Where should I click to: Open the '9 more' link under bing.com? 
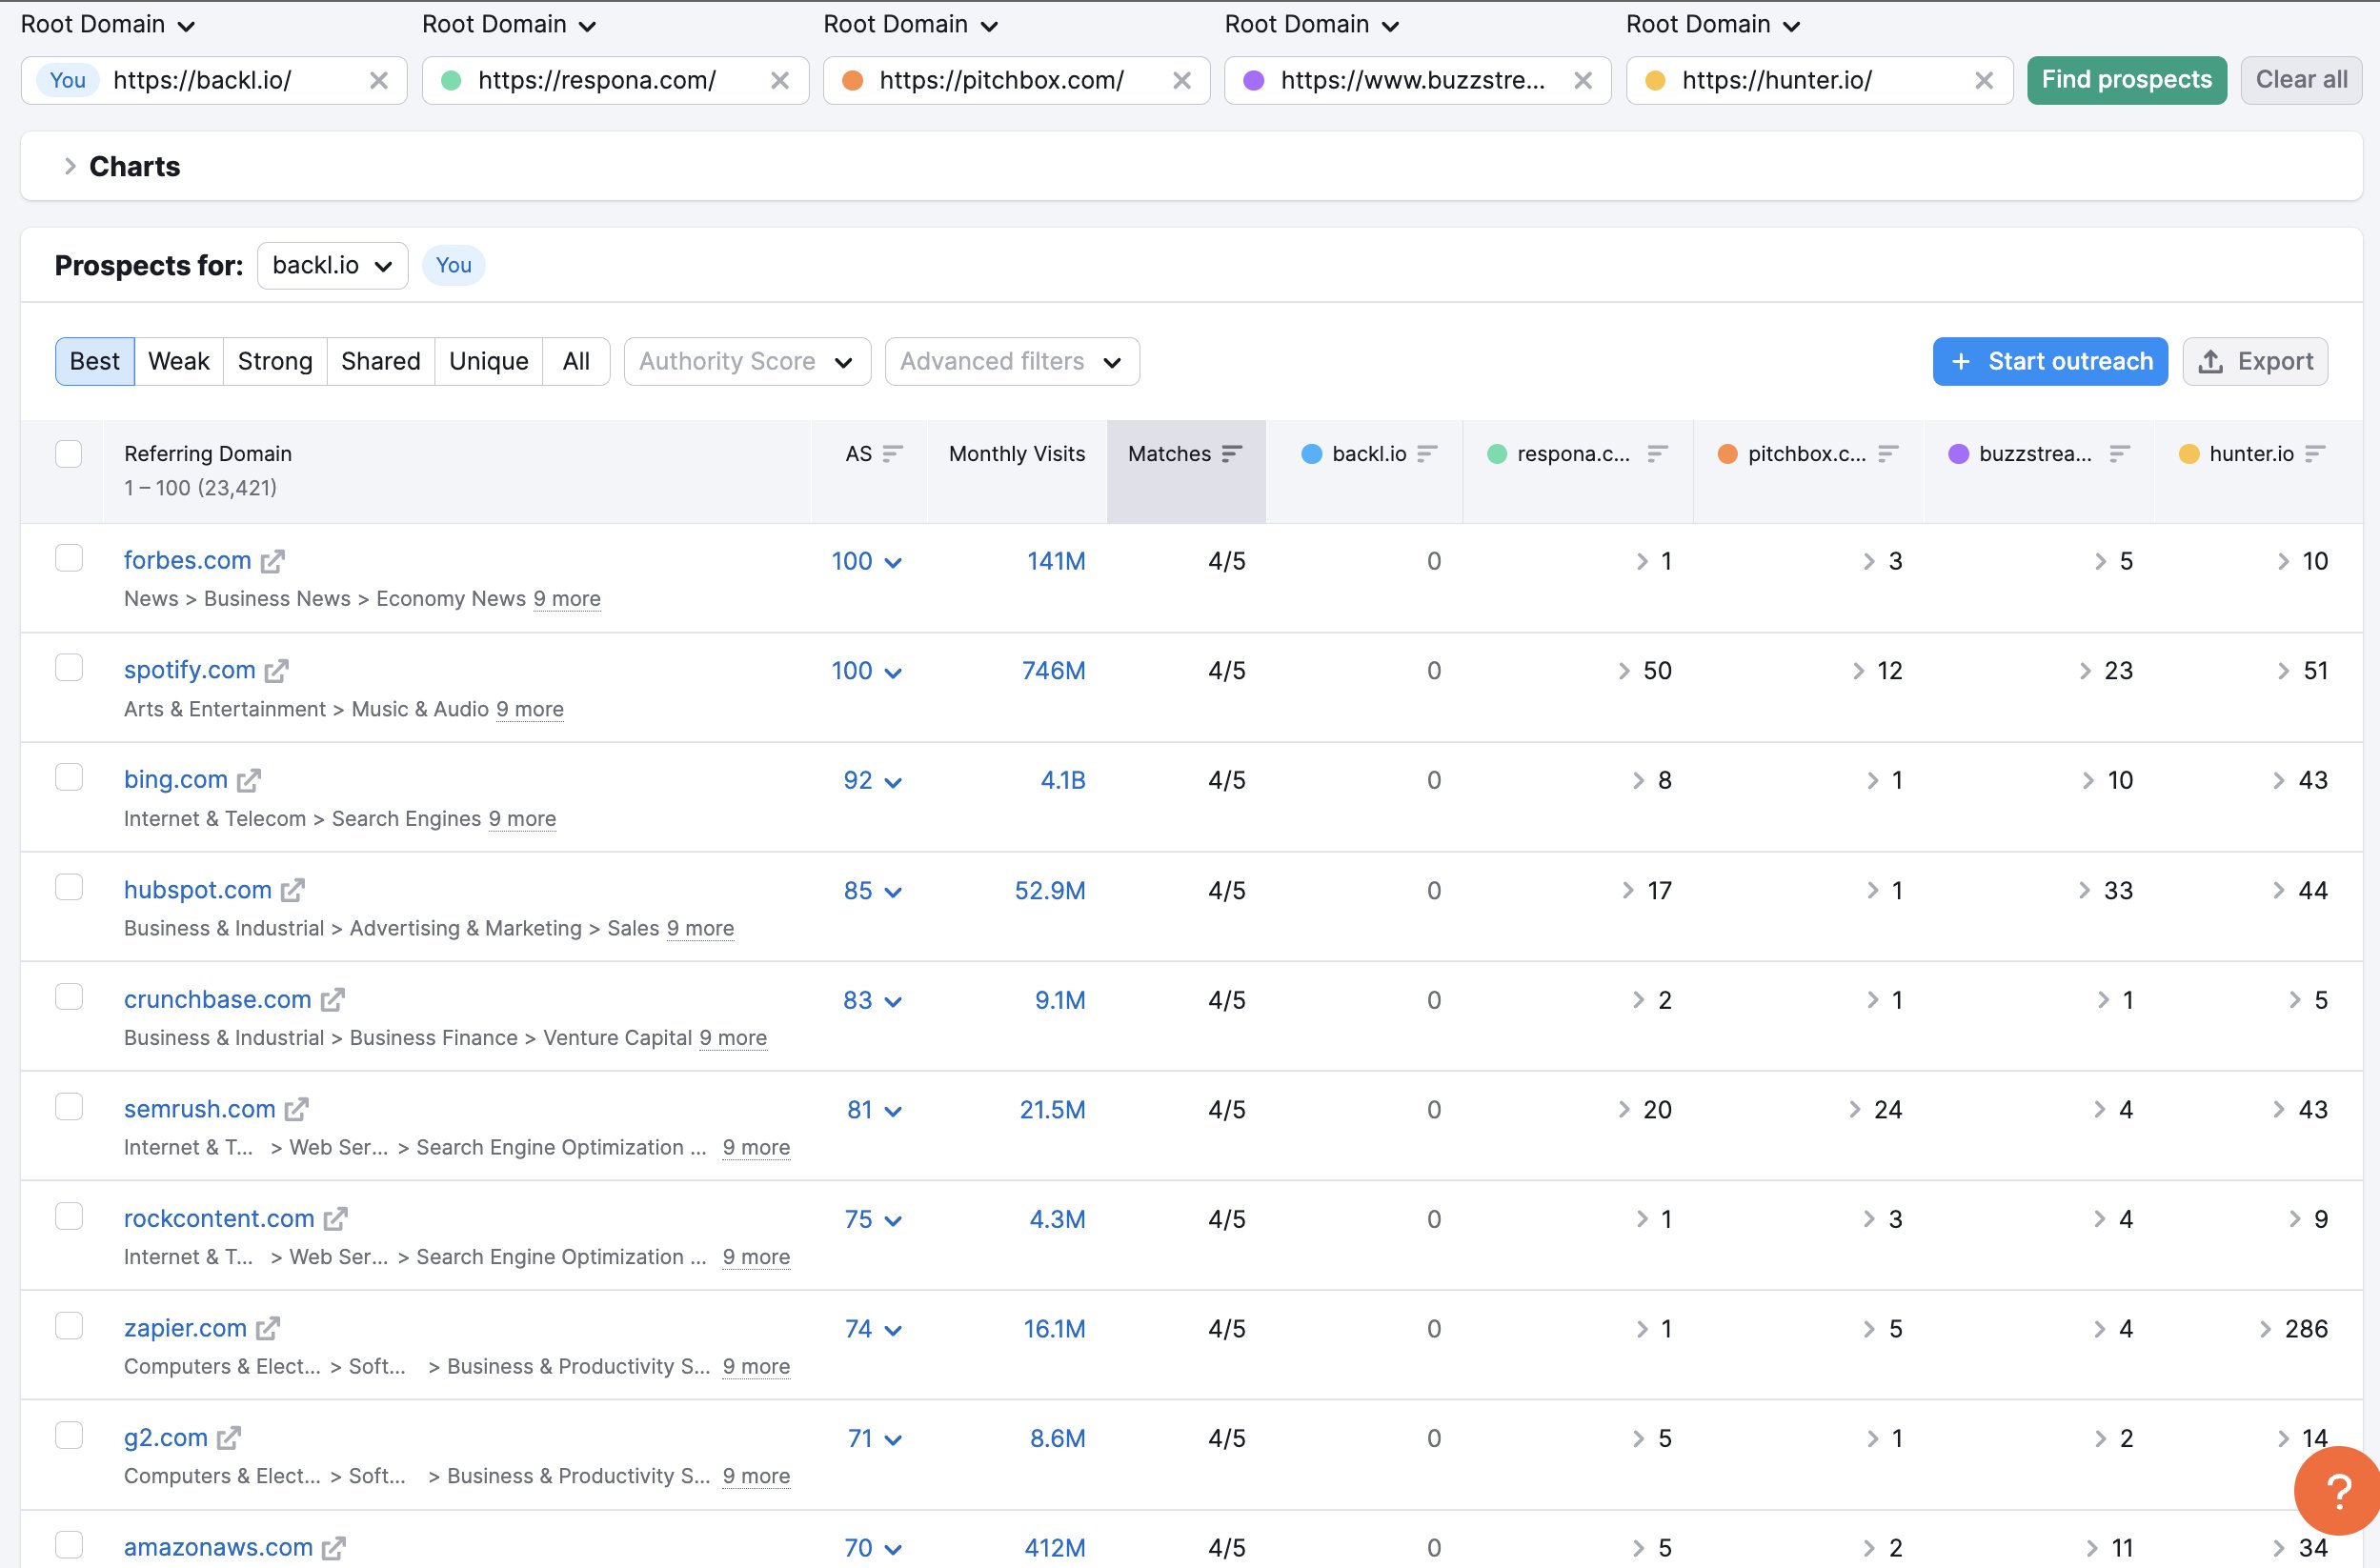point(522,818)
